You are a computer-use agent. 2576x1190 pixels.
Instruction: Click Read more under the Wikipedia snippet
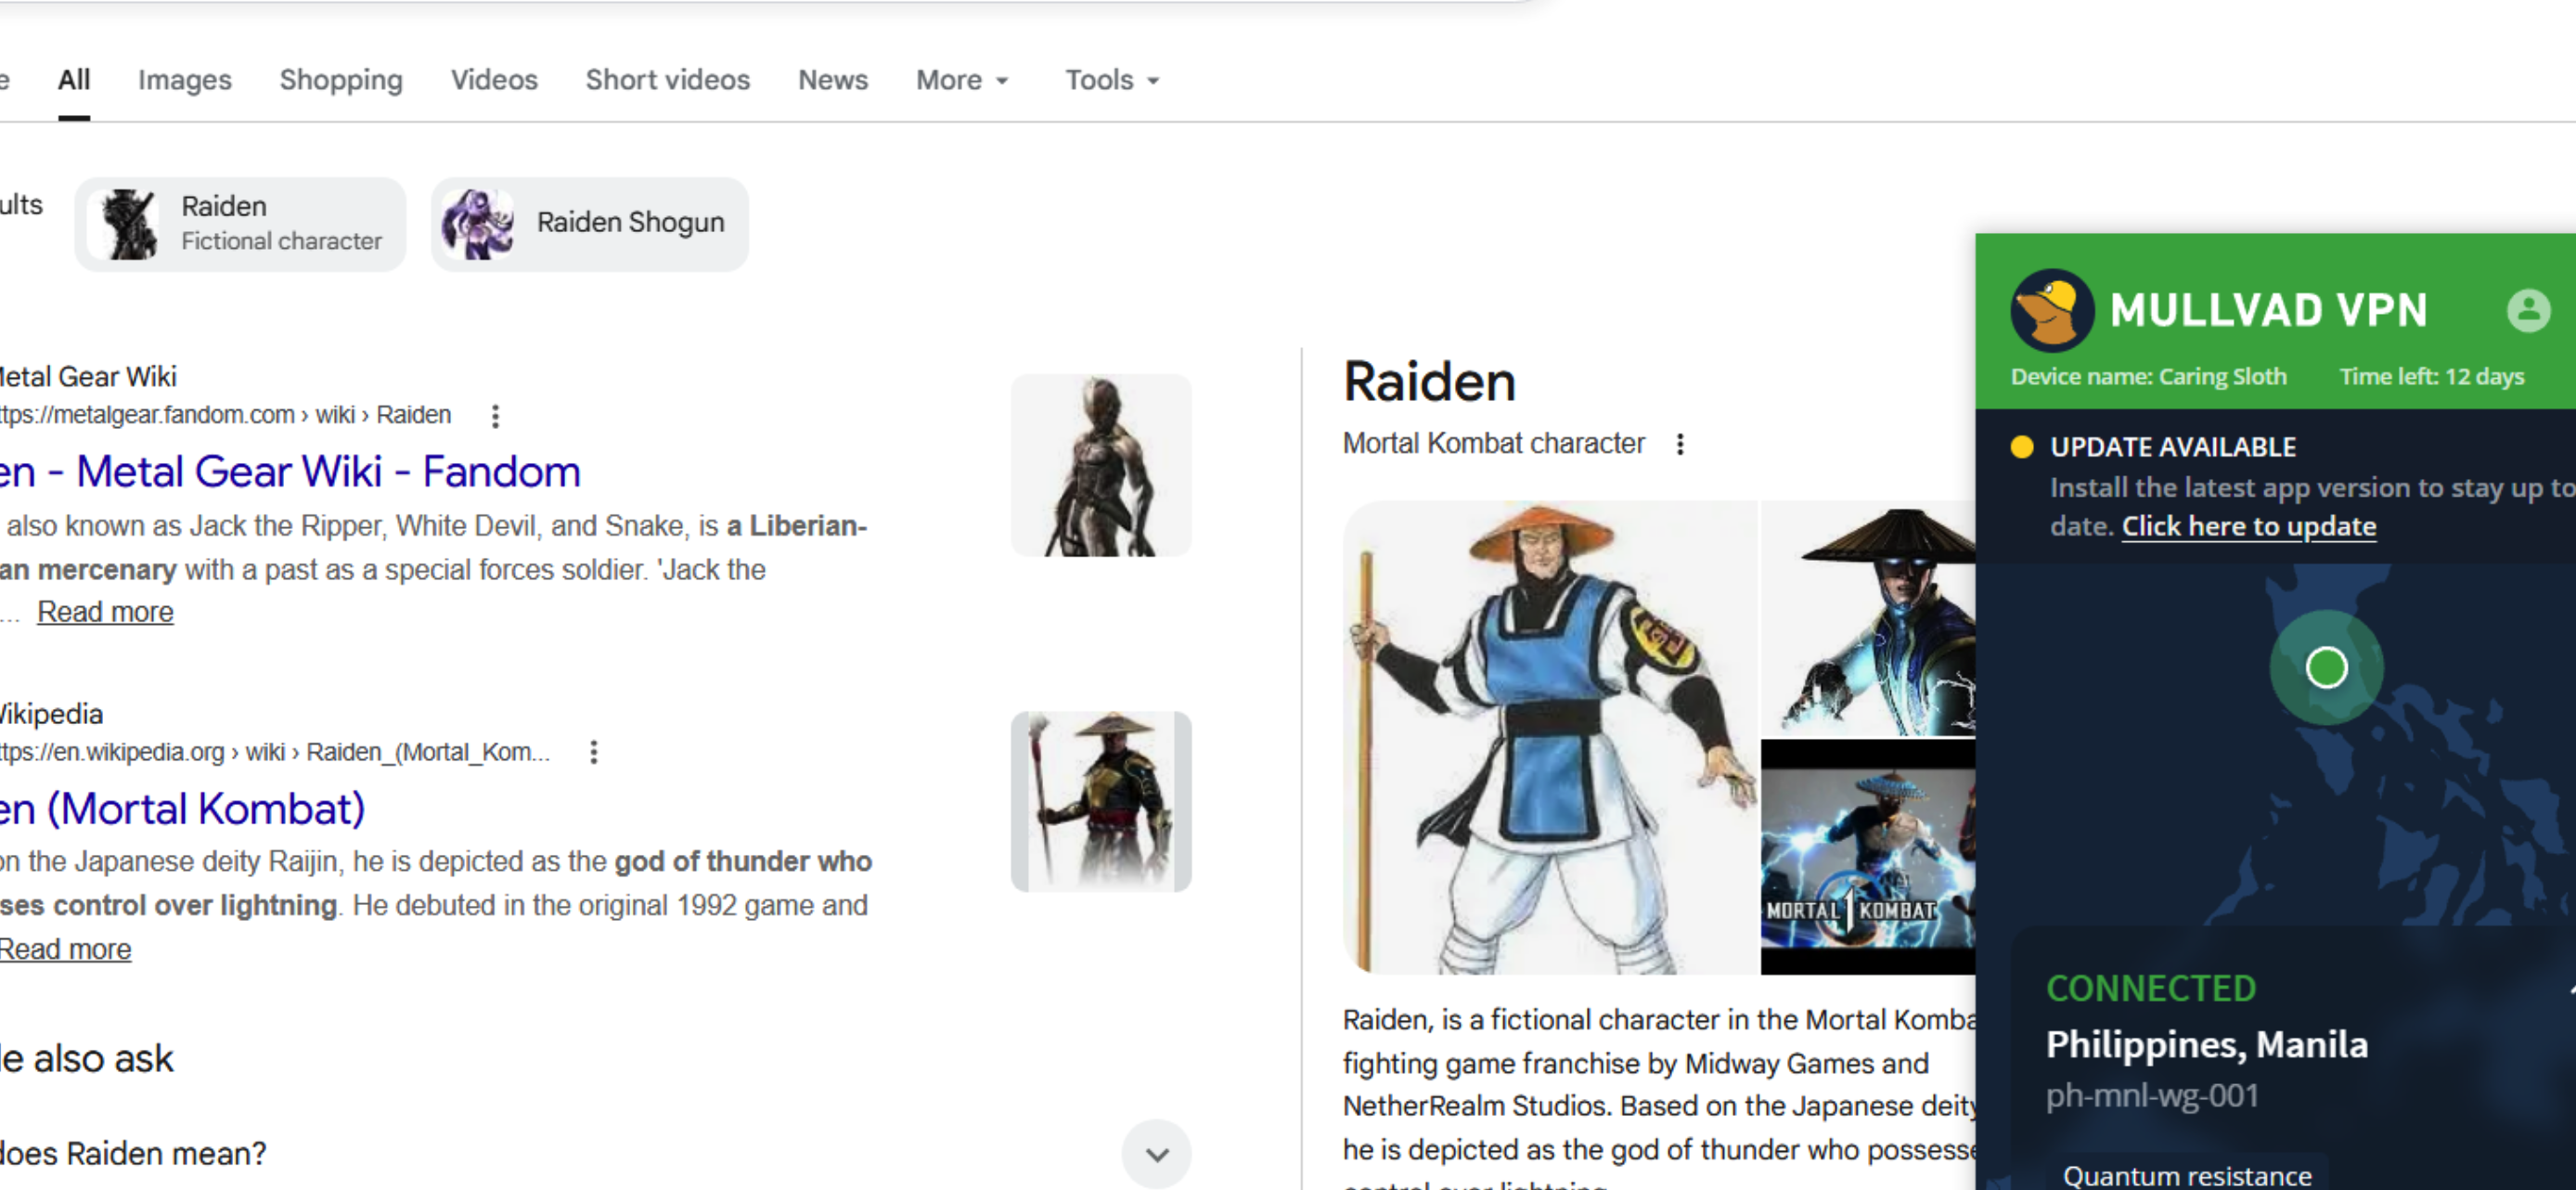tap(65, 949)
